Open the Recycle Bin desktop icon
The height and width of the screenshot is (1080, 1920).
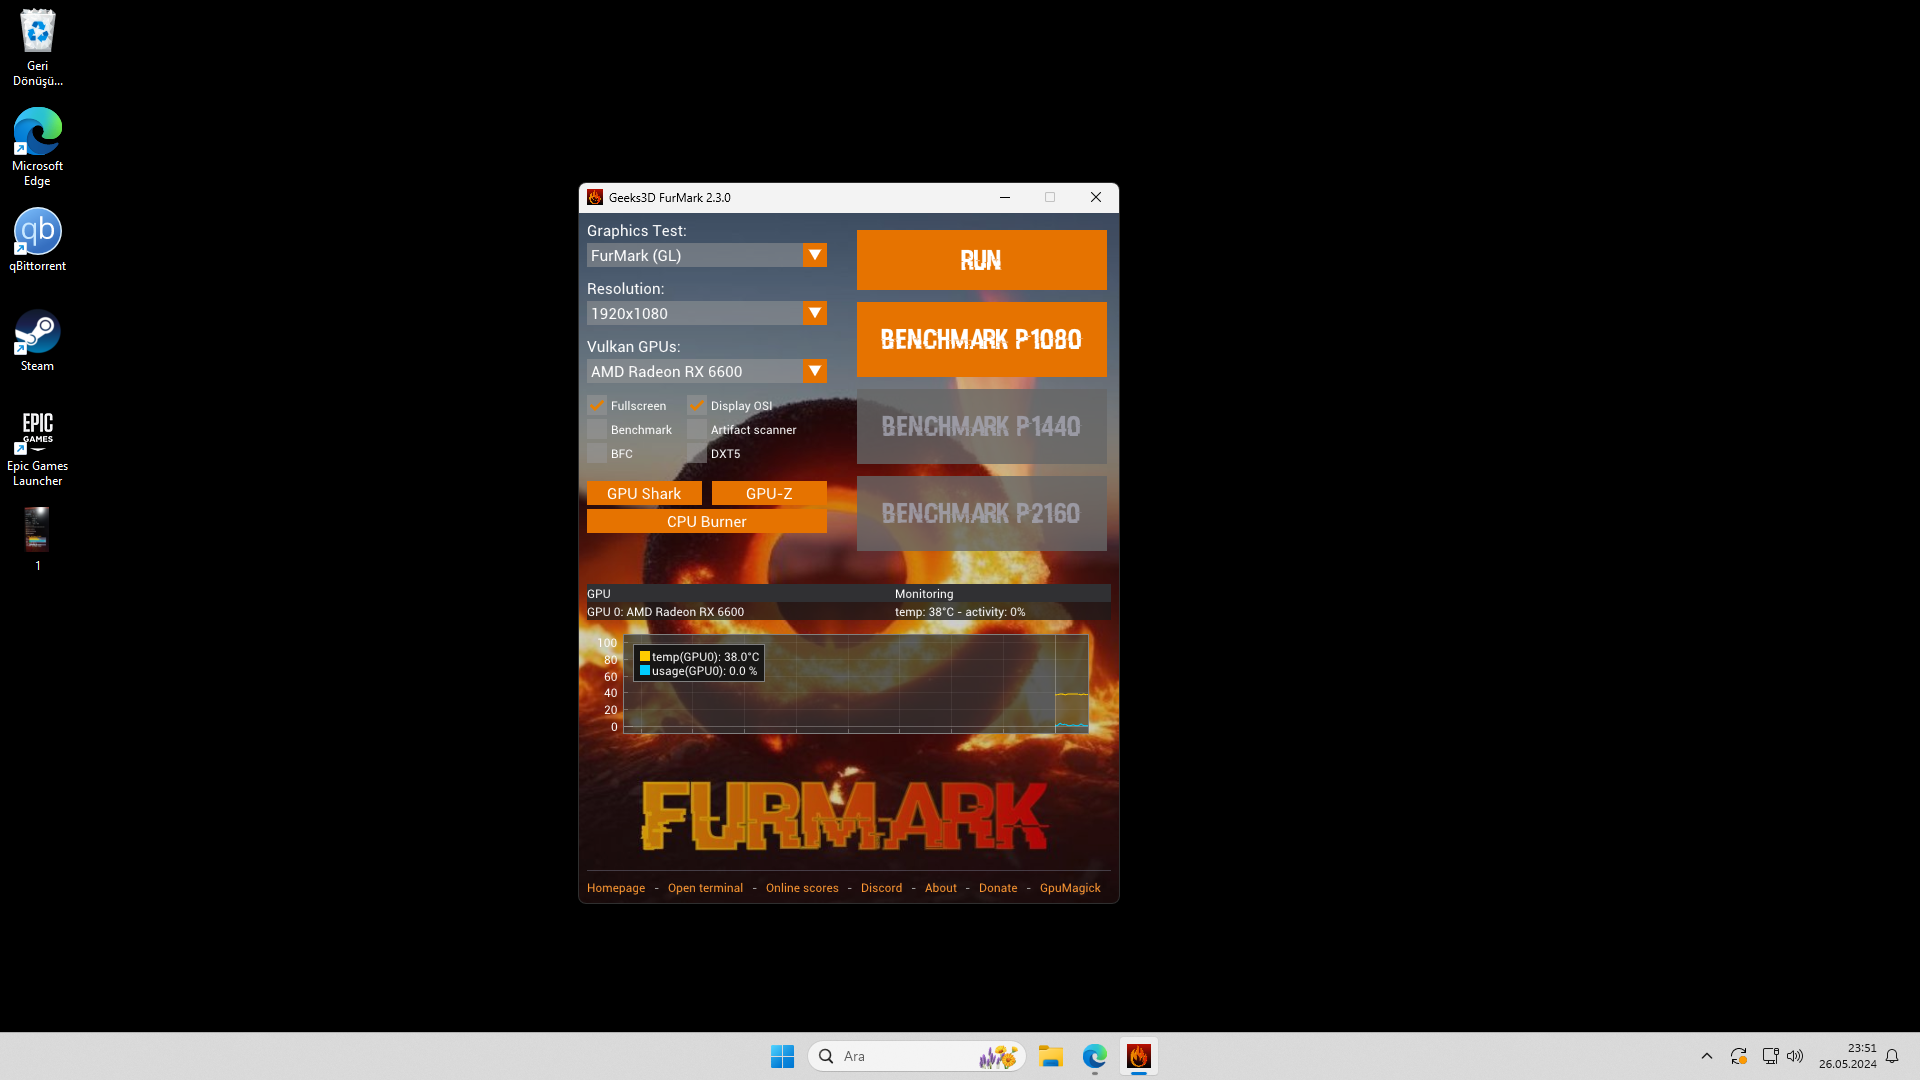point(37,47)
